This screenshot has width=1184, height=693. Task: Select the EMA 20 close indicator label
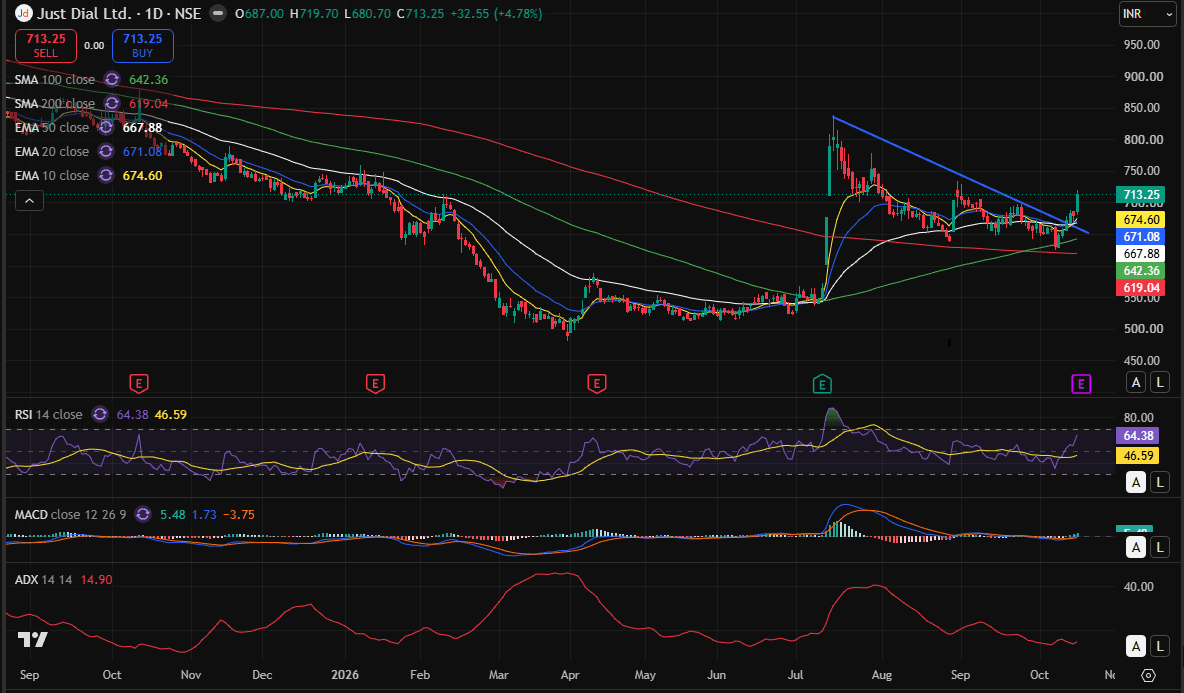click(52, 152)
